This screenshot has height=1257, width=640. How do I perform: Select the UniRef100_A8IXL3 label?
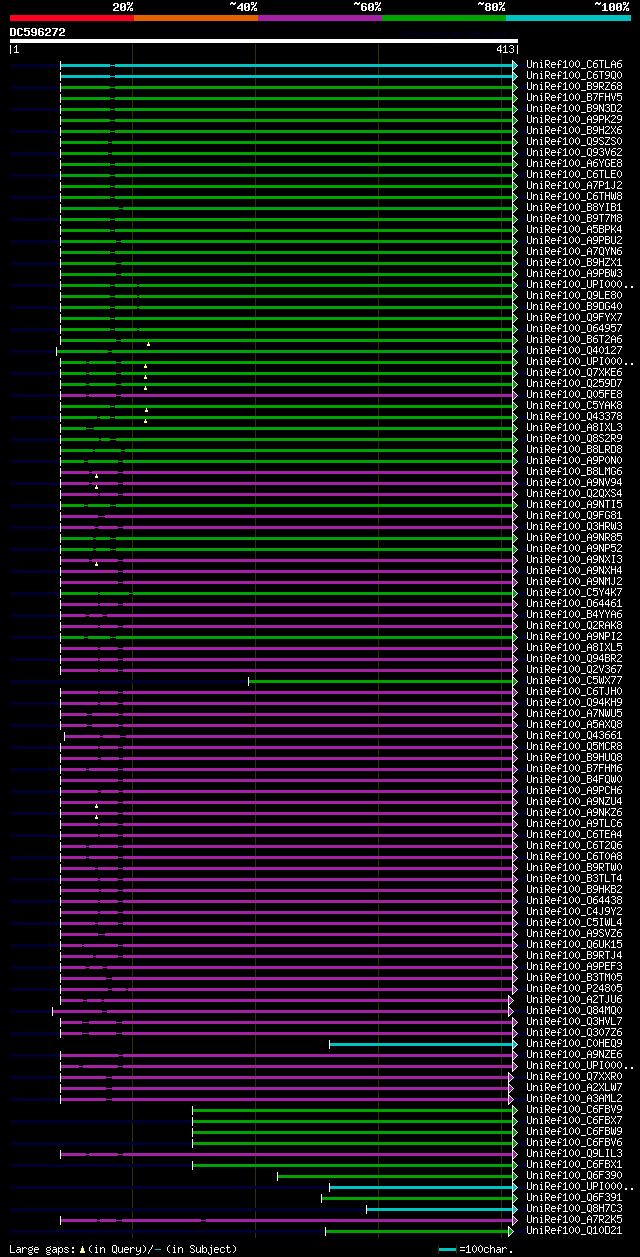[x=574, y=427]
